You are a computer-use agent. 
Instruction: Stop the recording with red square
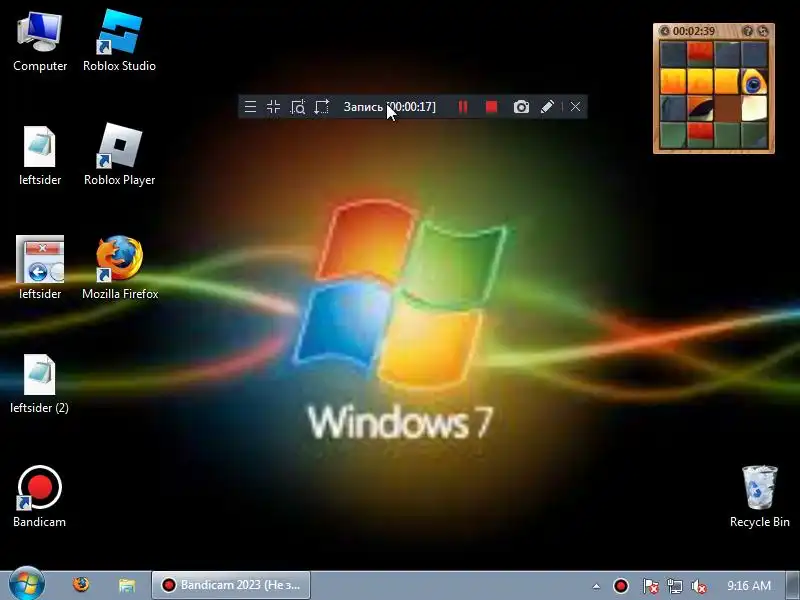(x=491, y=107)
